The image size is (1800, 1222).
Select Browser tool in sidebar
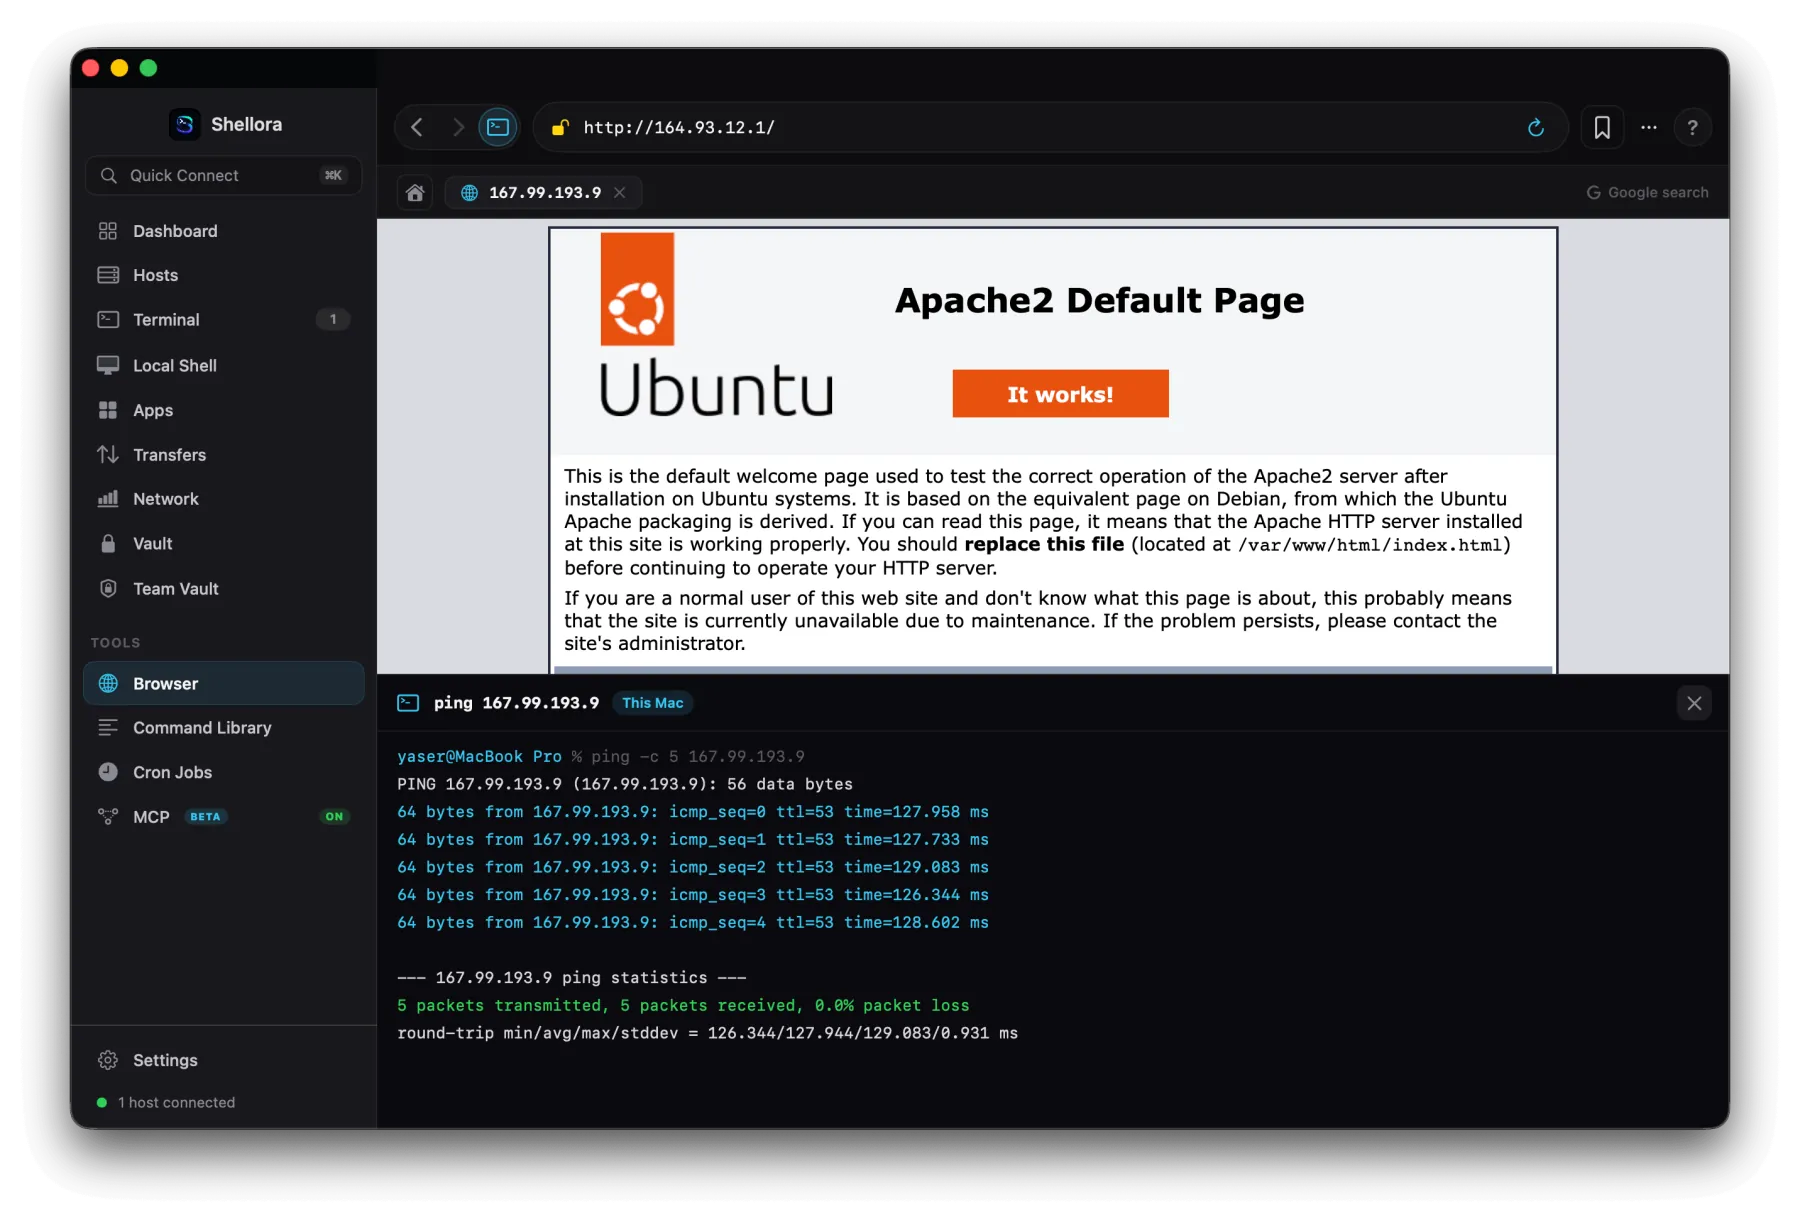[x=223, y=683]
